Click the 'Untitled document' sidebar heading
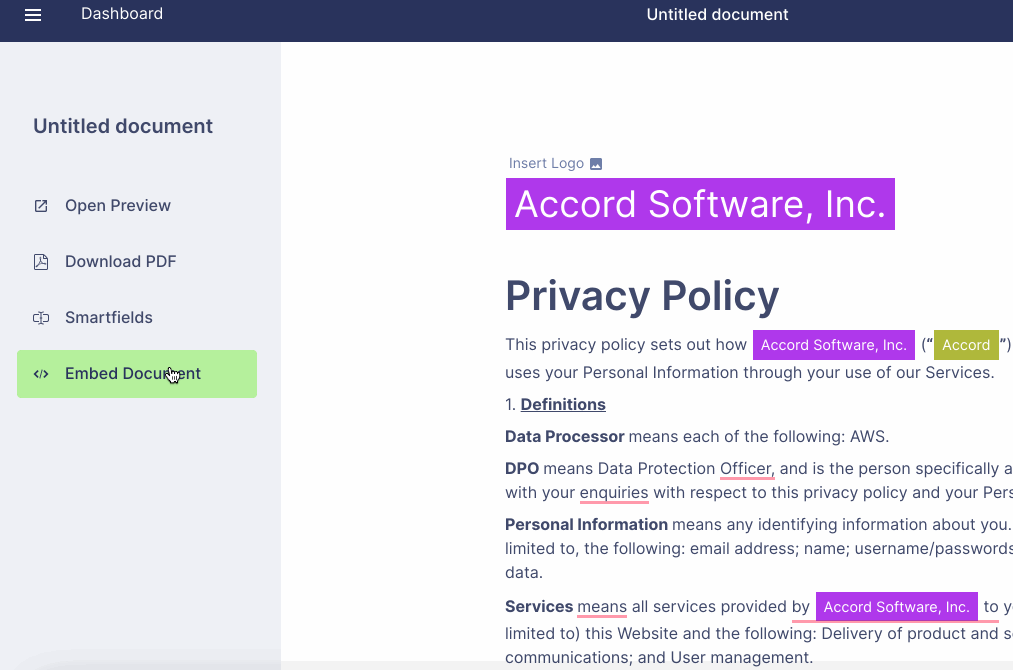1013x670 pixels. 123,126
